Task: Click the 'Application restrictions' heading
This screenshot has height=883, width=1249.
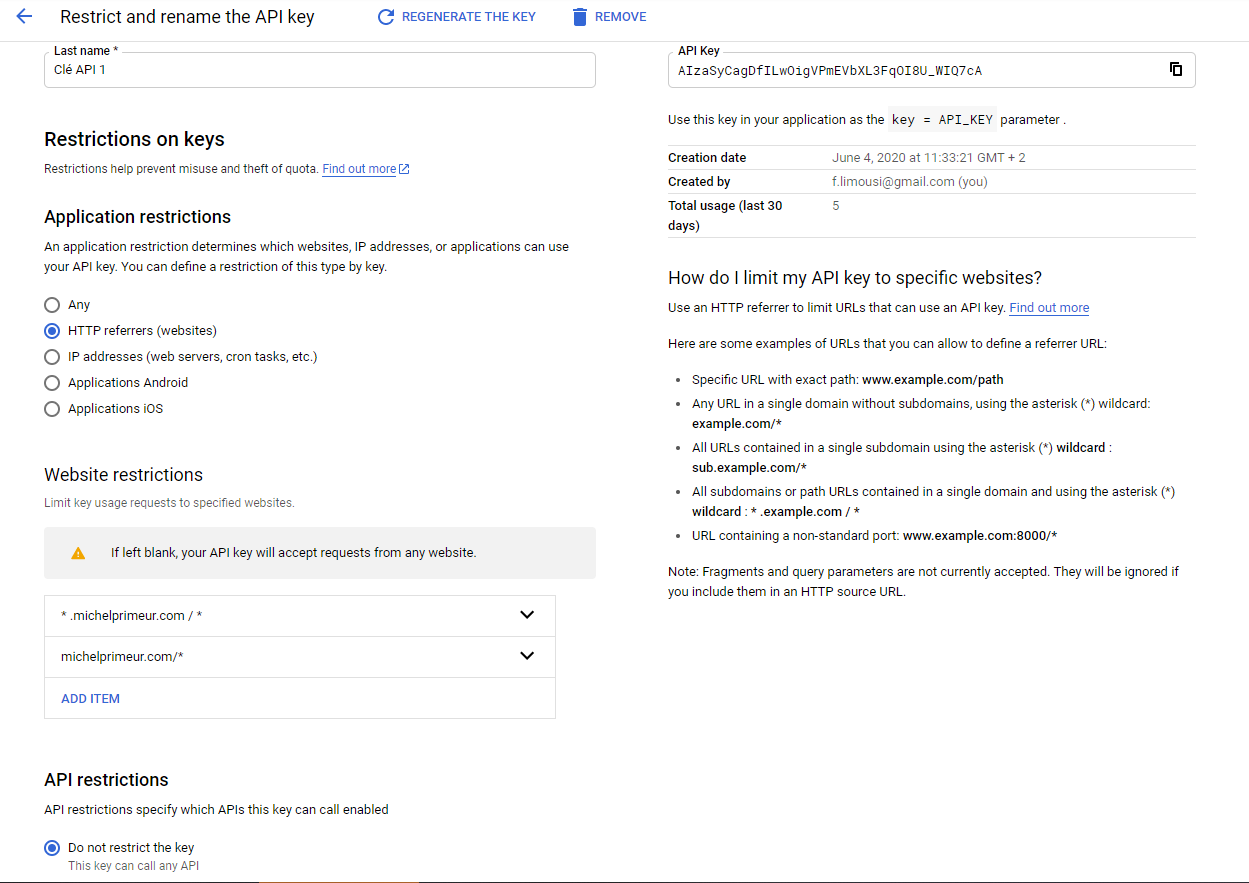Action: pos(138,217)
